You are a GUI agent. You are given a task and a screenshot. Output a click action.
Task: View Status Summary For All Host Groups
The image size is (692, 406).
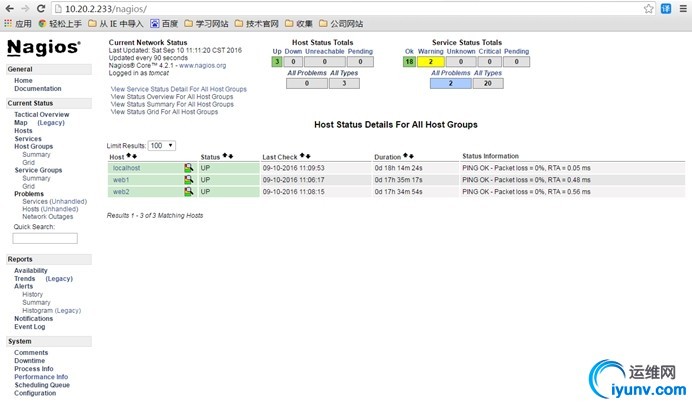(172, 104)
